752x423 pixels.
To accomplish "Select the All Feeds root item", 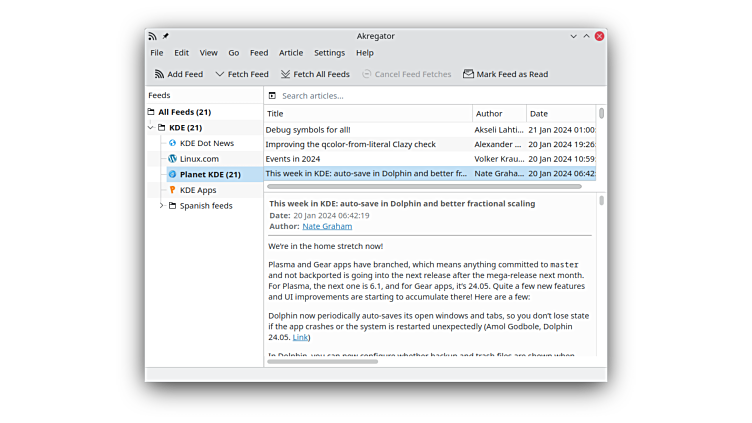I will pyautogui.click(x=184, y=112).
